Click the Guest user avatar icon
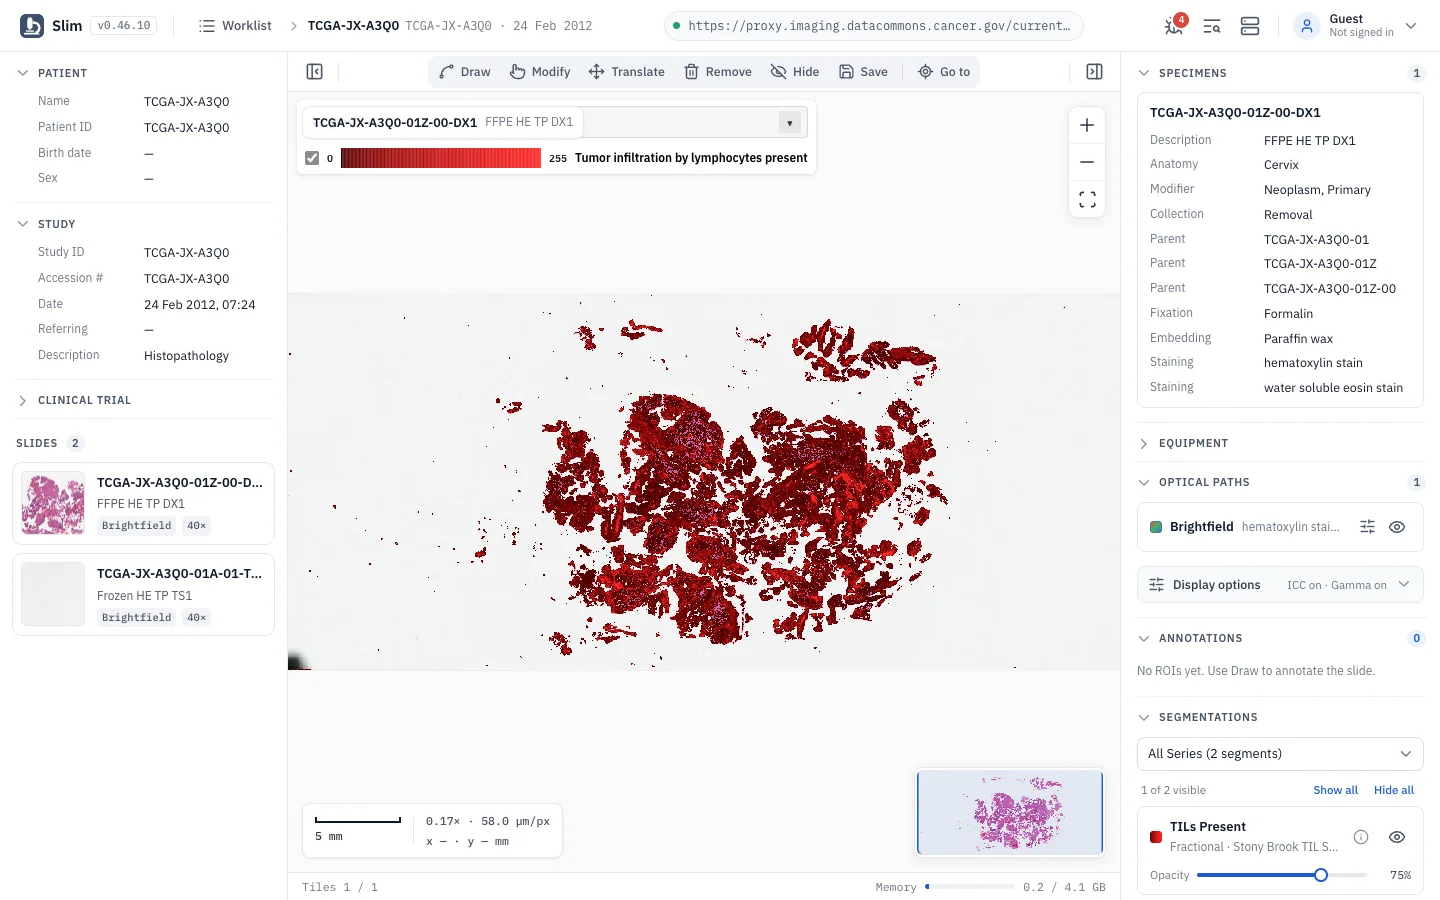Screen dimensions: 1440x900 [1307, 26]
